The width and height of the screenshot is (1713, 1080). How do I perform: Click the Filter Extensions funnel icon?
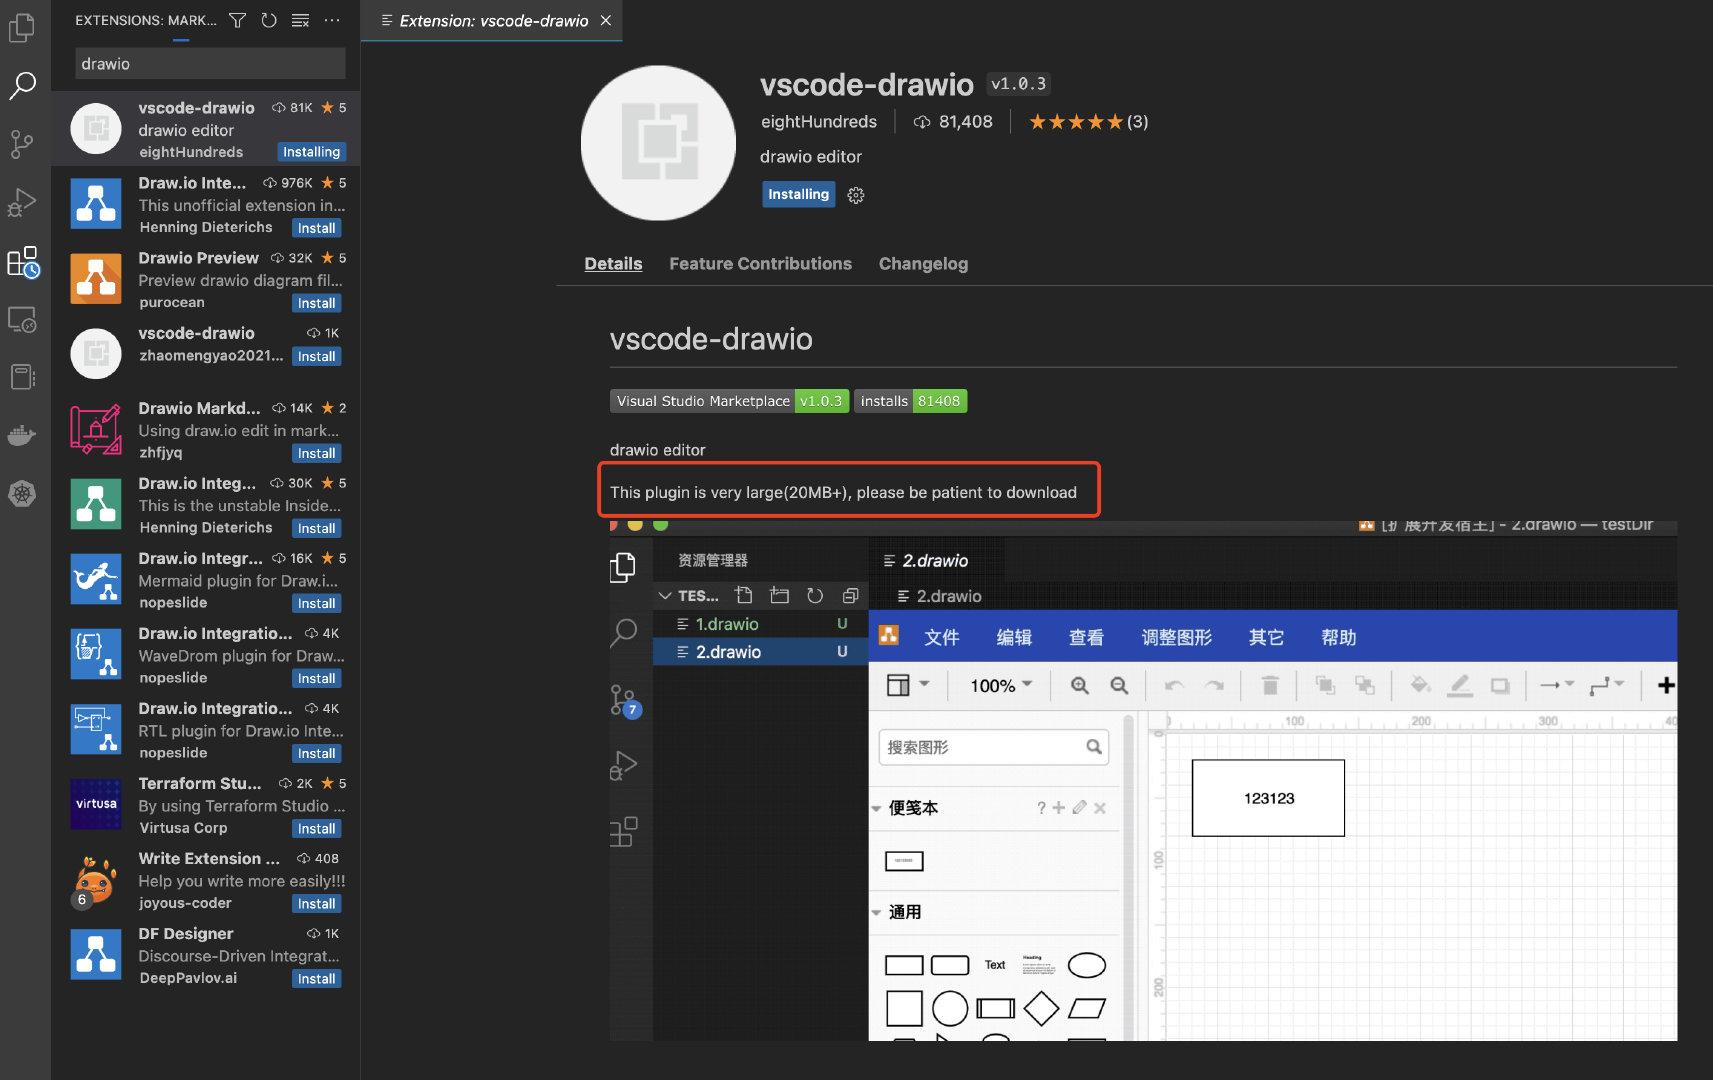(237, 20)
